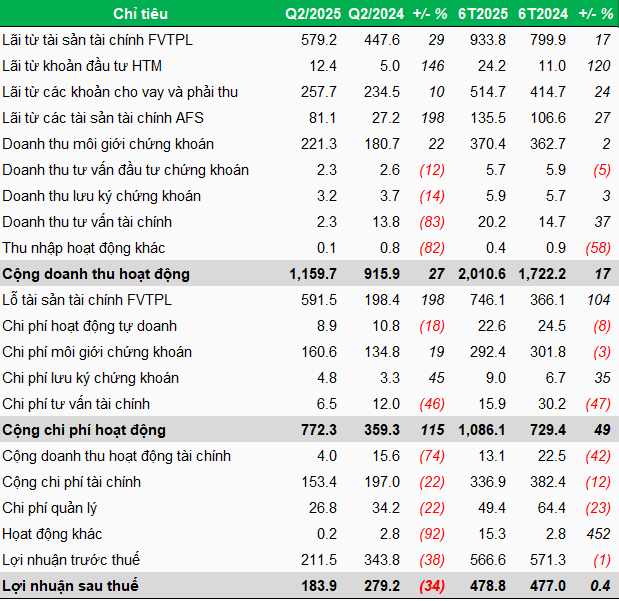Click the Q2/2025 column header
This screenshot has height=601, width=619.
pos(313,14)
